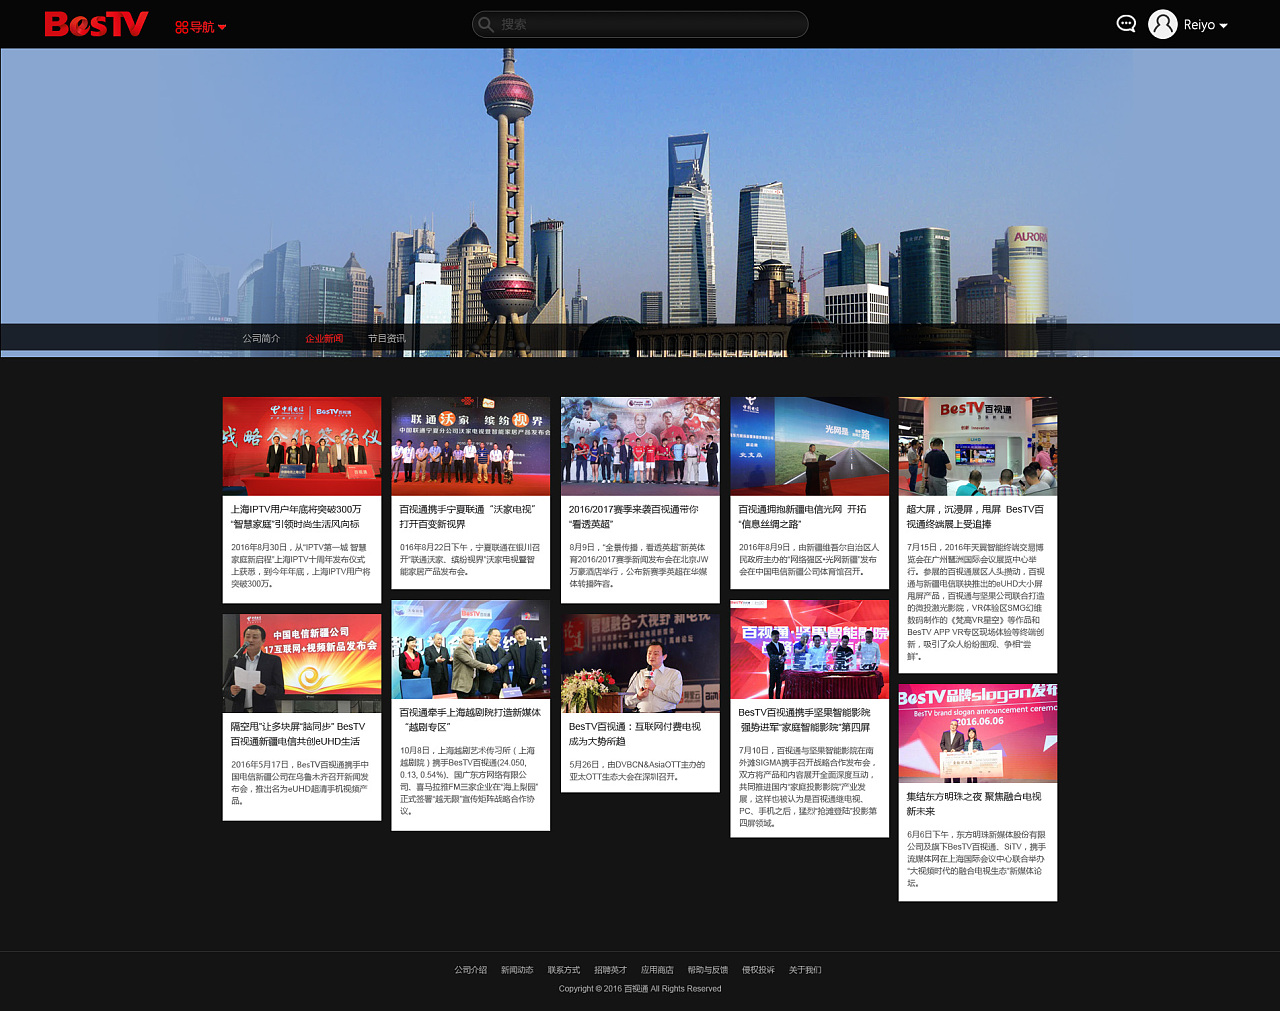
Task: Open the 上海IPTV用户年底将突破300万 news thumbnail
Action: pyautogui.click(x=301, y=446)
